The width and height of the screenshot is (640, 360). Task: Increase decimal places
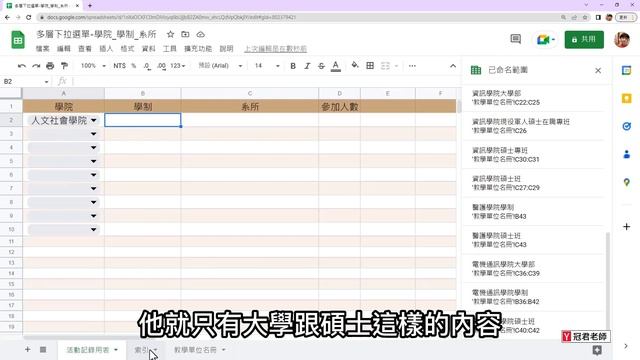point(161,66)
